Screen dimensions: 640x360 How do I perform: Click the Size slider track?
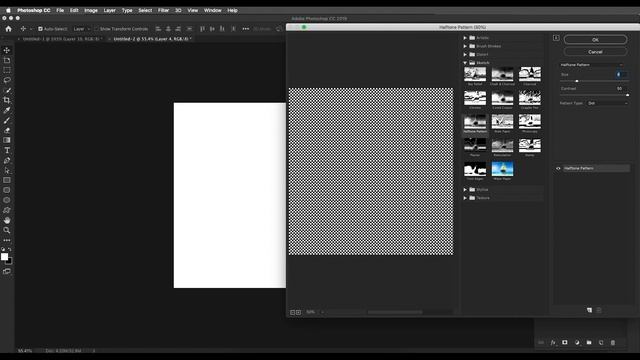pos(594,81)
